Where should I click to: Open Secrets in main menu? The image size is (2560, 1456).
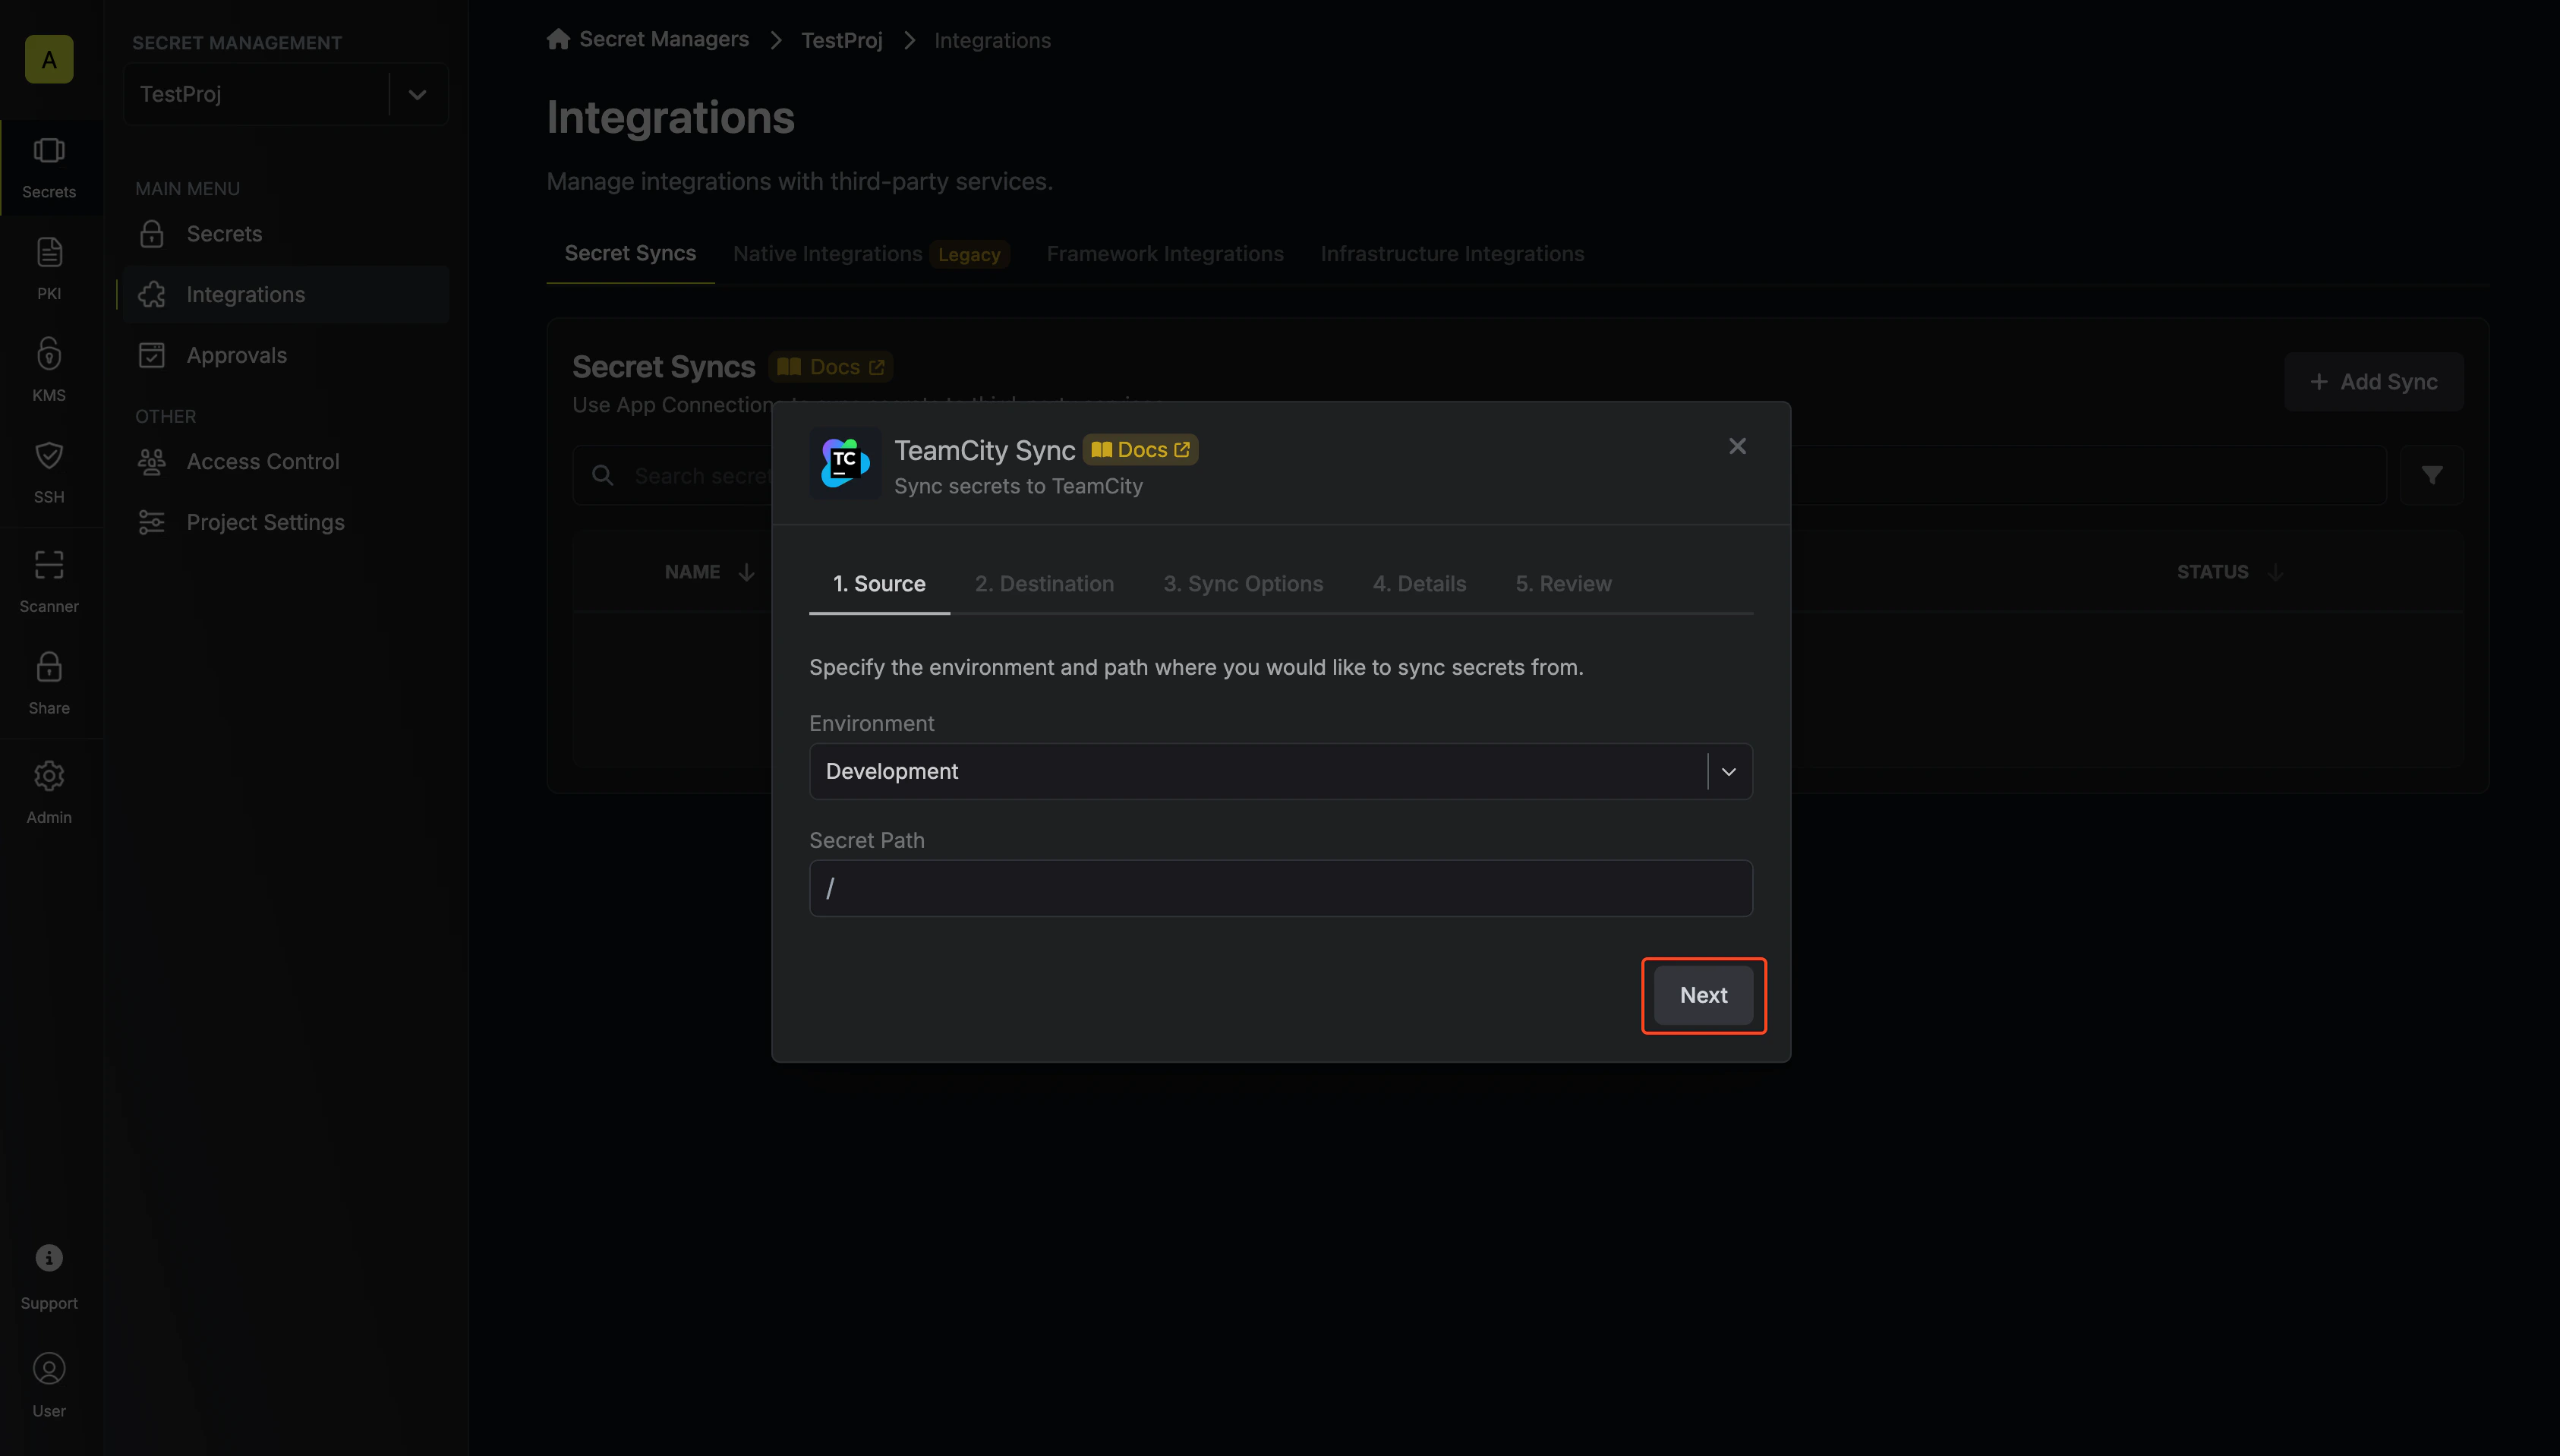click(x=286, y=233)
